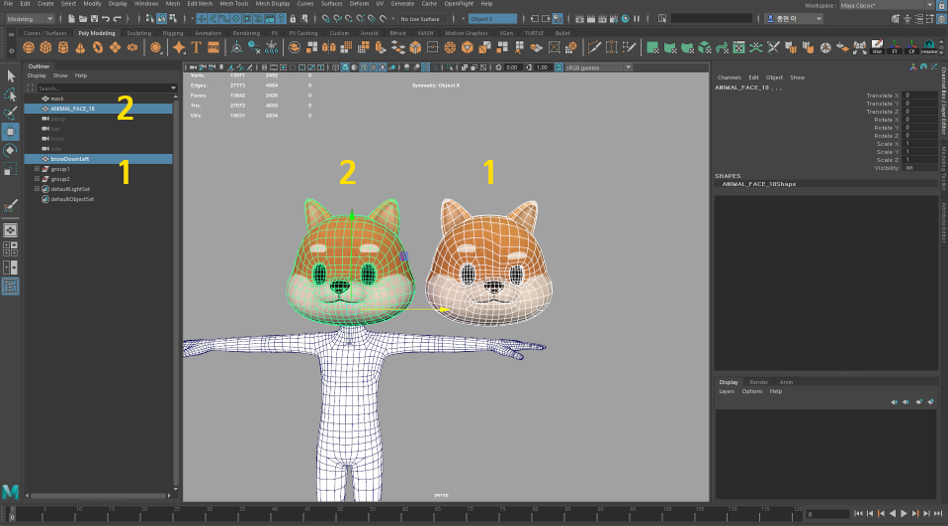The width and height of the screenshot is (948, 526).
Task: Open the Deform menu
Action: [359, 4]
